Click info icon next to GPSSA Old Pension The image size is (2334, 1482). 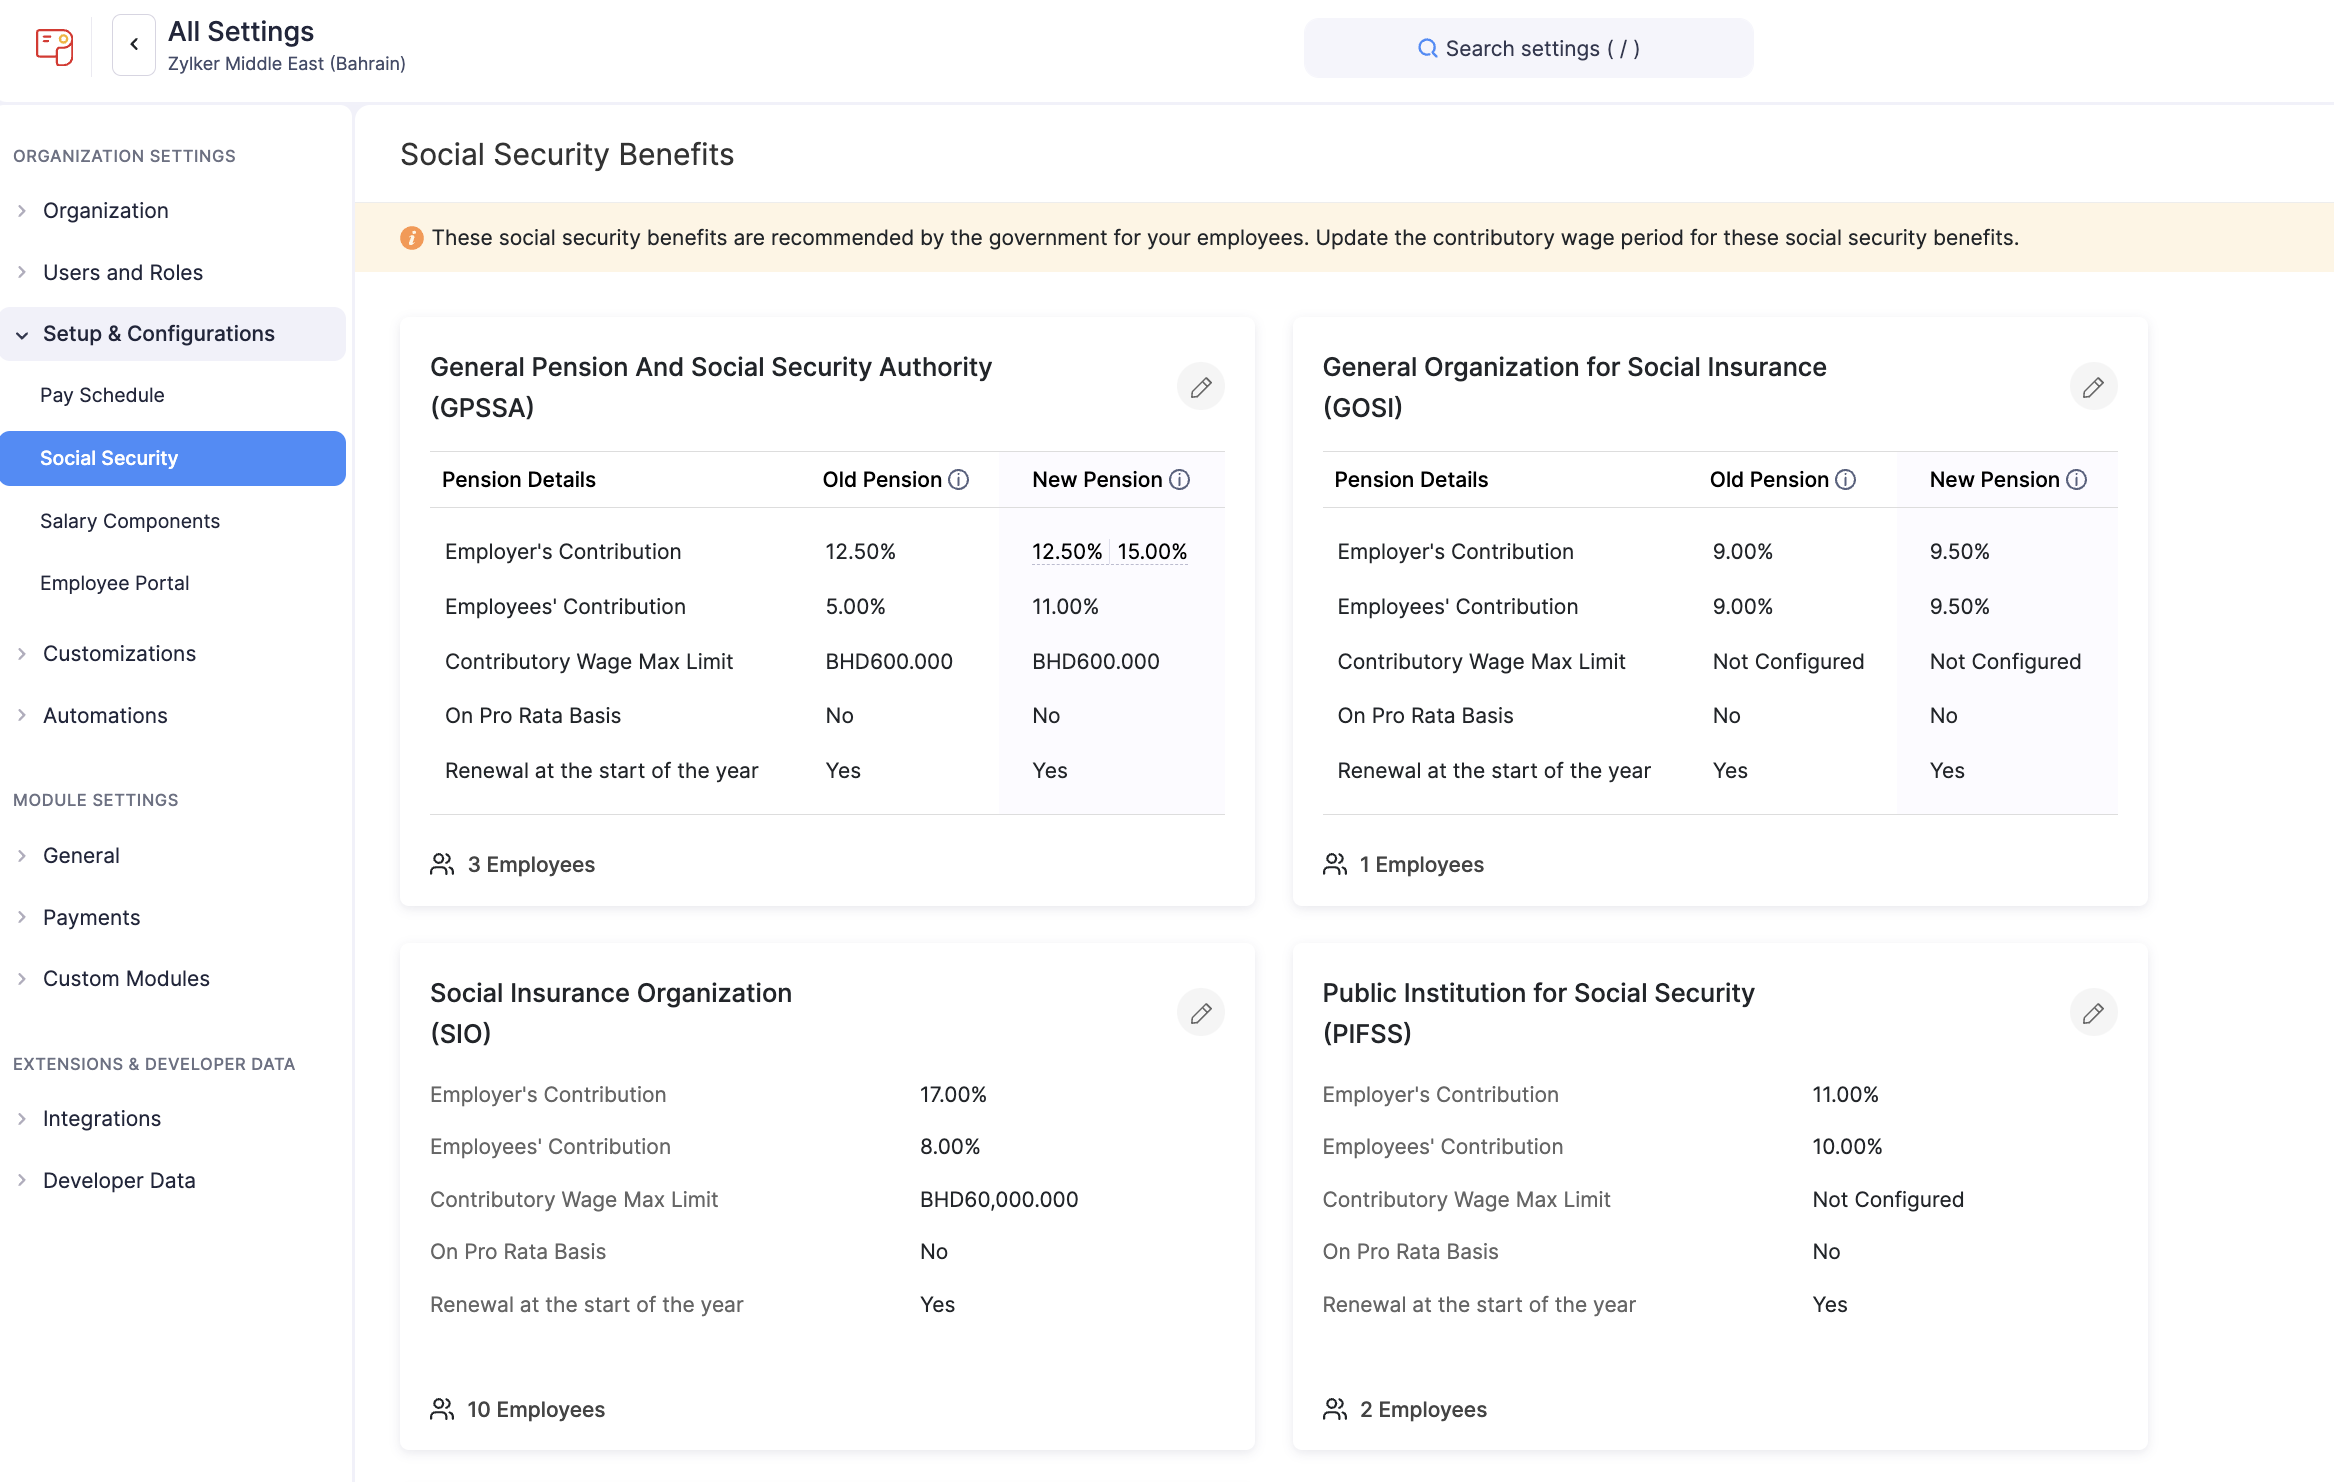[x=959, y=480]
